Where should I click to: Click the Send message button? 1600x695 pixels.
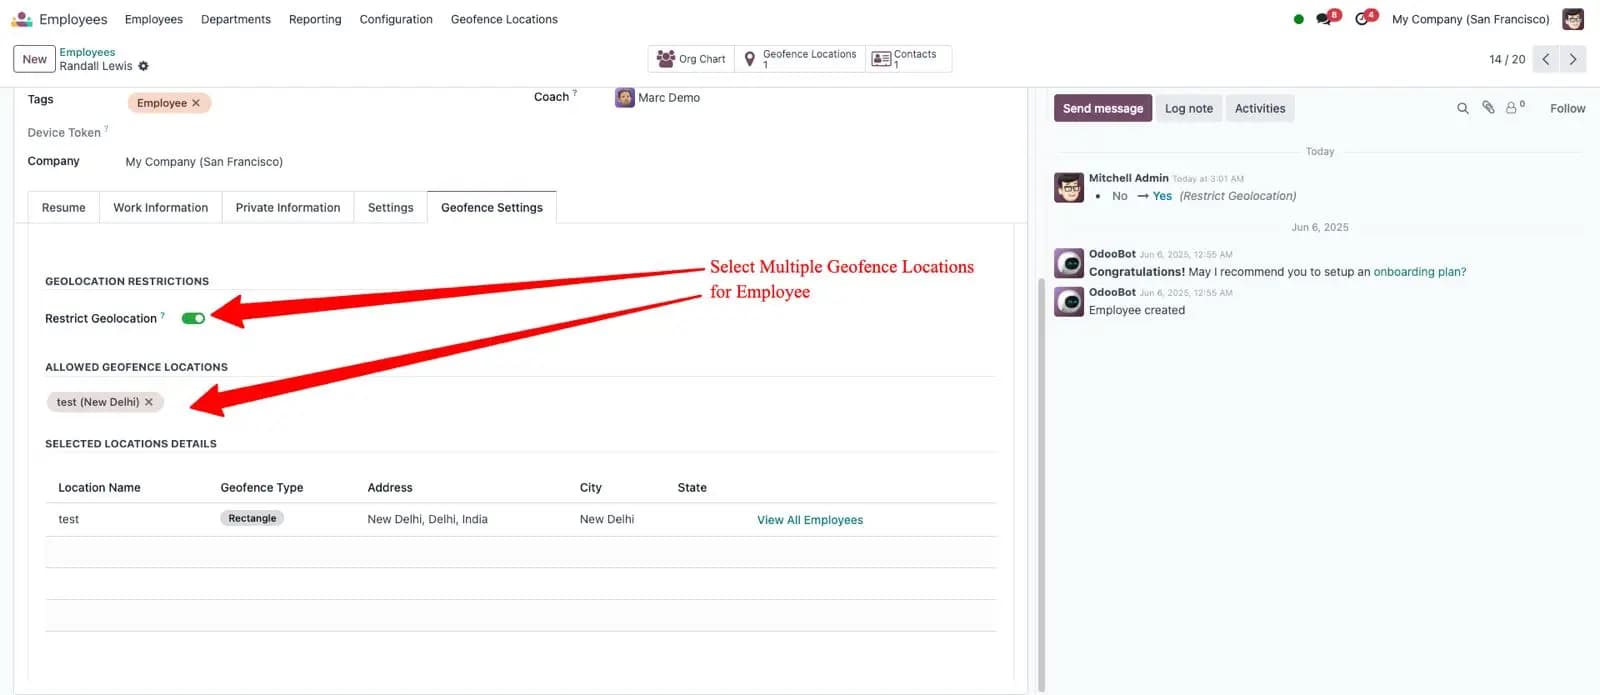pyautogui.click(x=1103, y=108)
